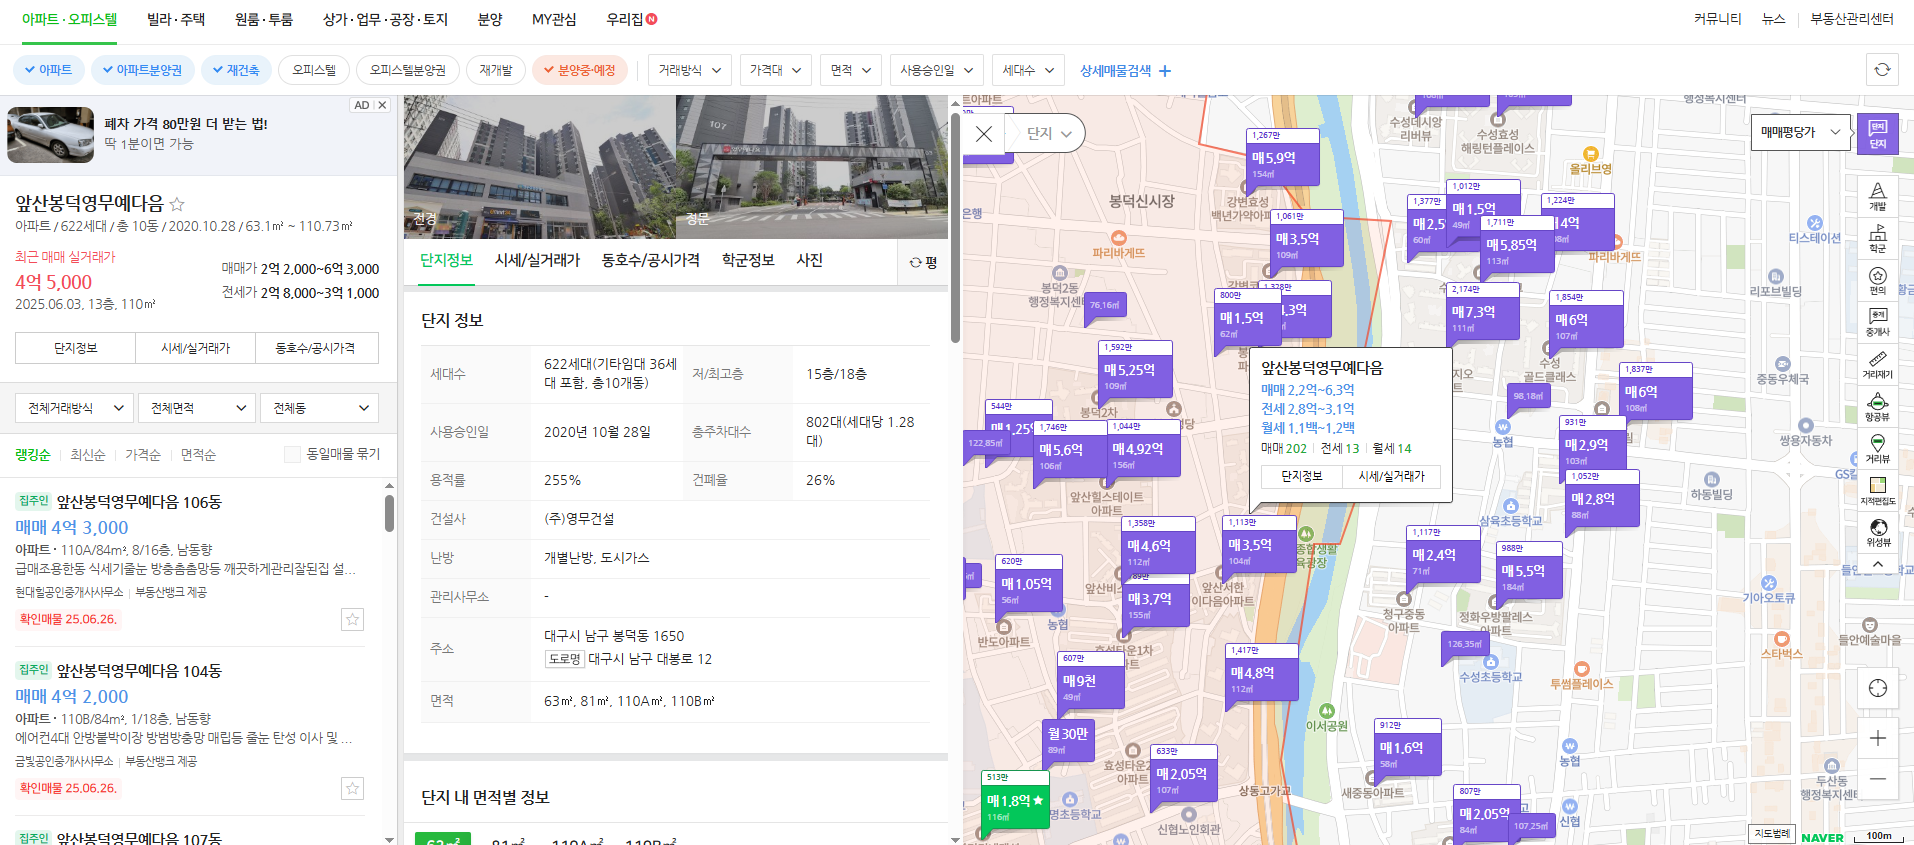Viewport: 1914px width, 845px height.
Task: Zoom out the map with minus button
Action: coord(1877,778)
